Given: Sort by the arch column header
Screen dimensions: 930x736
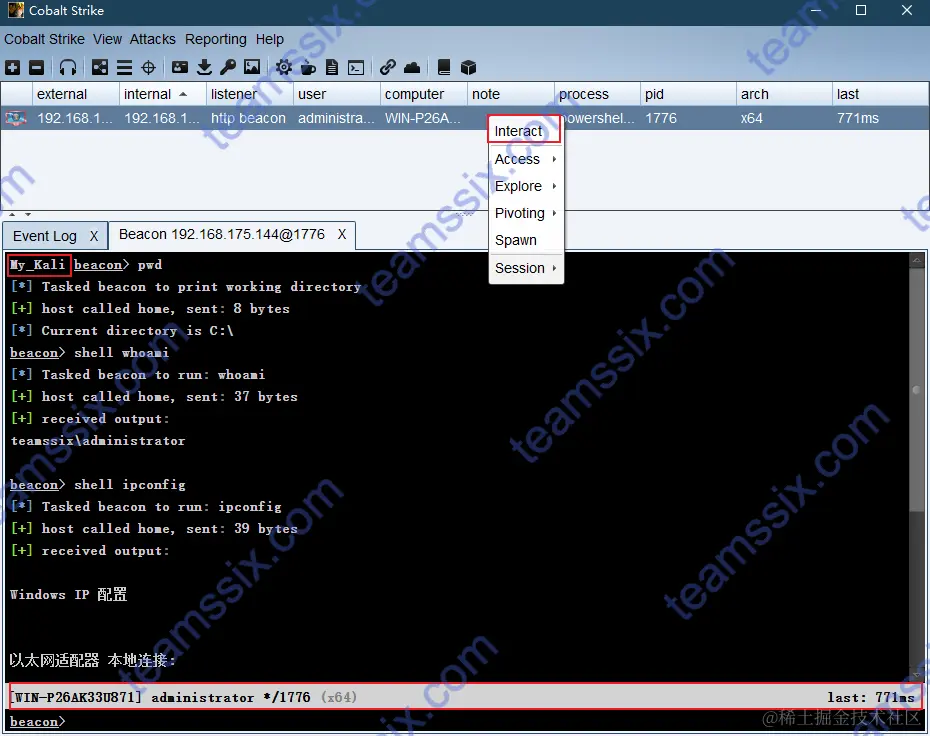Looking at the screenshot, I should (x=784, y=94).
